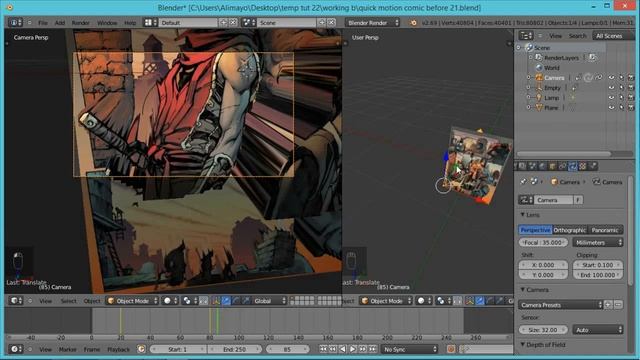The height and width of the screenshot is (360, 640).
Task: Toggle timeline preview range clock icon
Action: (x=141, y=349)
